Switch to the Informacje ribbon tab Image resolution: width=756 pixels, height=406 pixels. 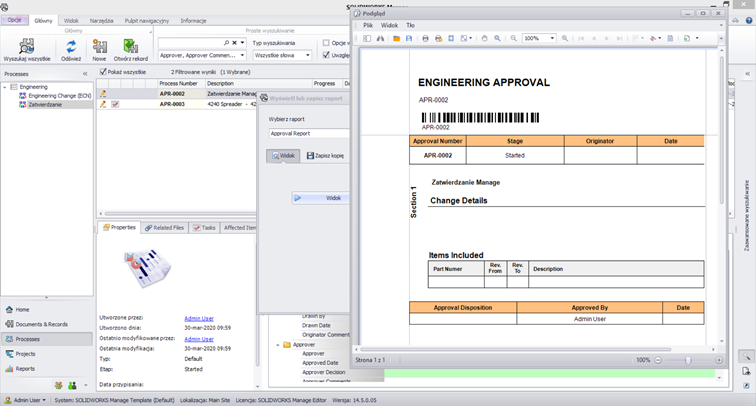[x=193, y=21]
